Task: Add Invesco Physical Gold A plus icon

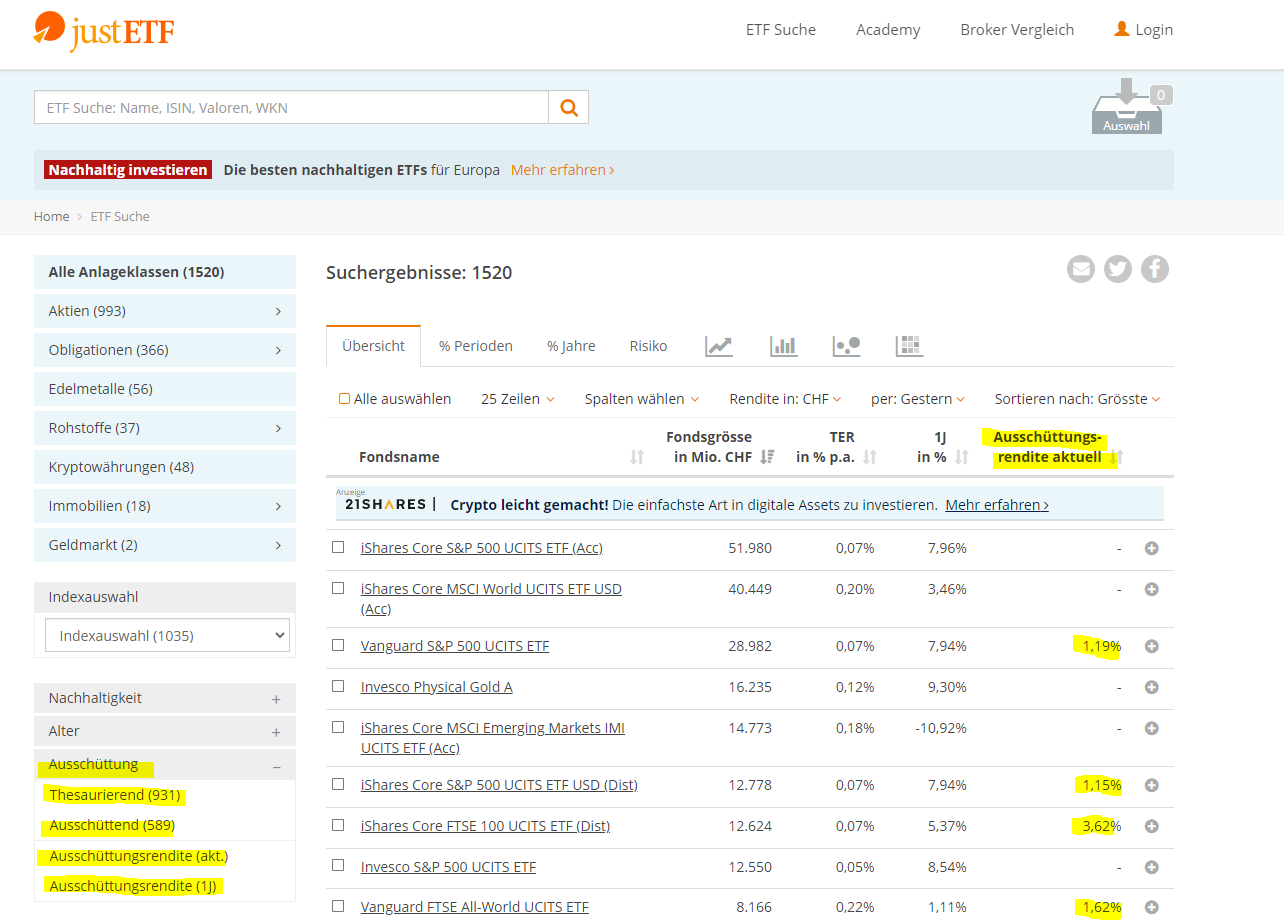Action: (1151, 688)
